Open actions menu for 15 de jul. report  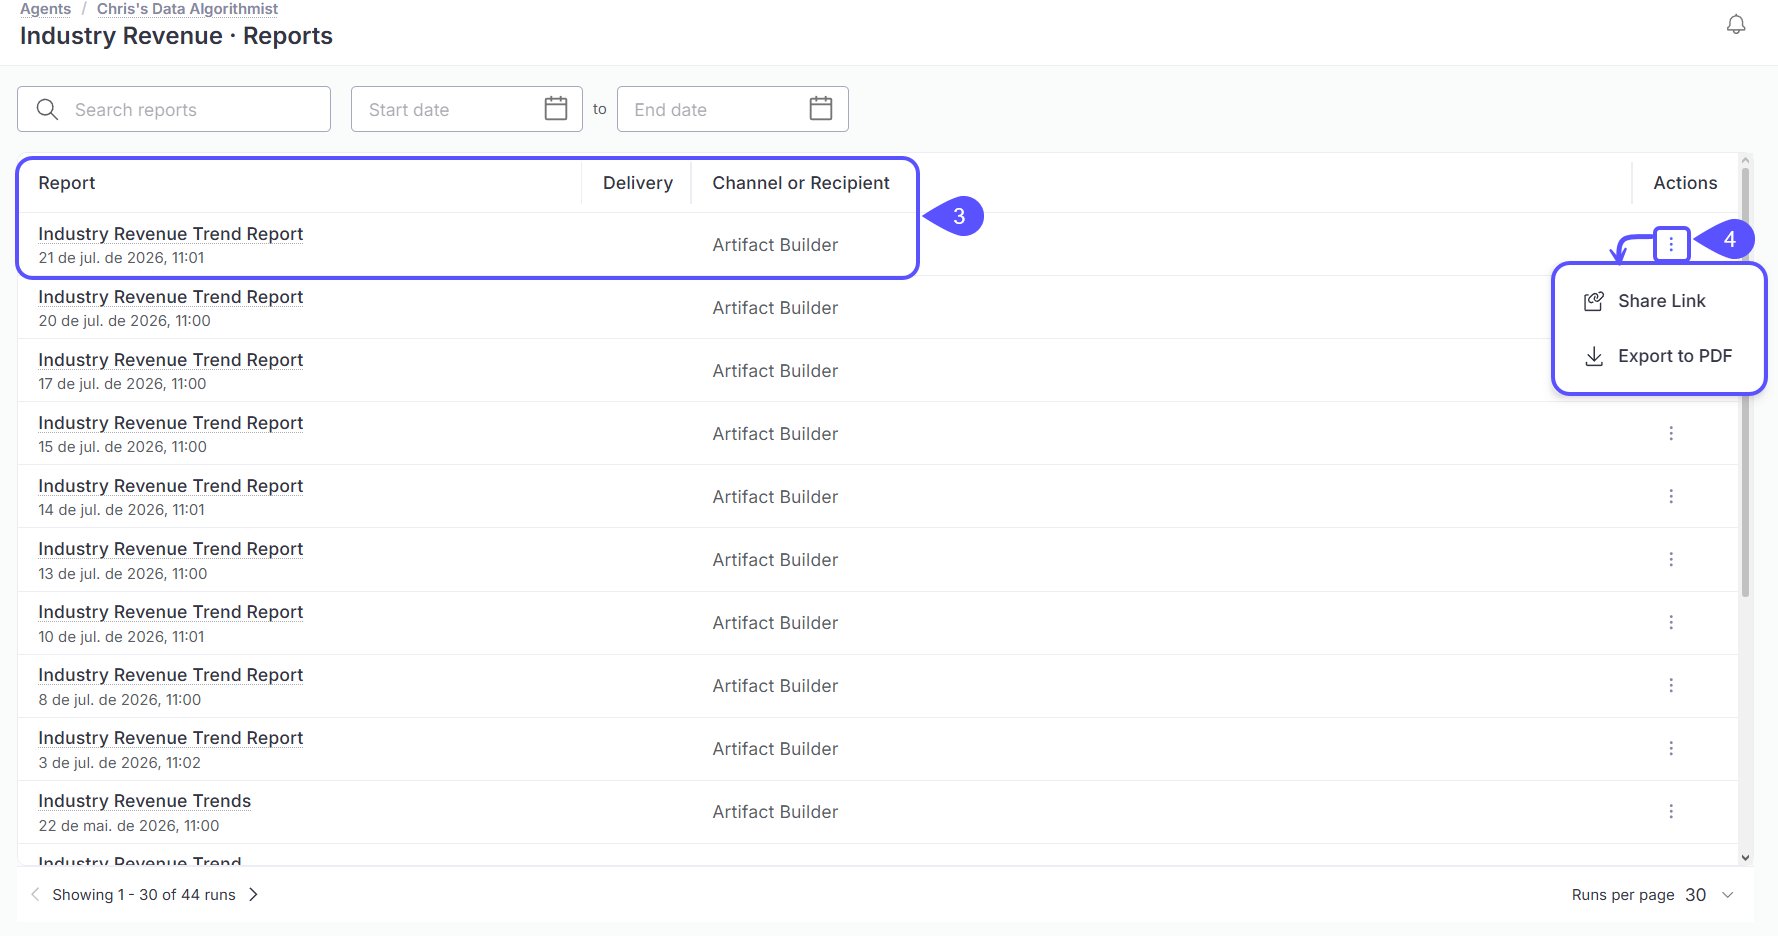click(x=1671, y=433)
